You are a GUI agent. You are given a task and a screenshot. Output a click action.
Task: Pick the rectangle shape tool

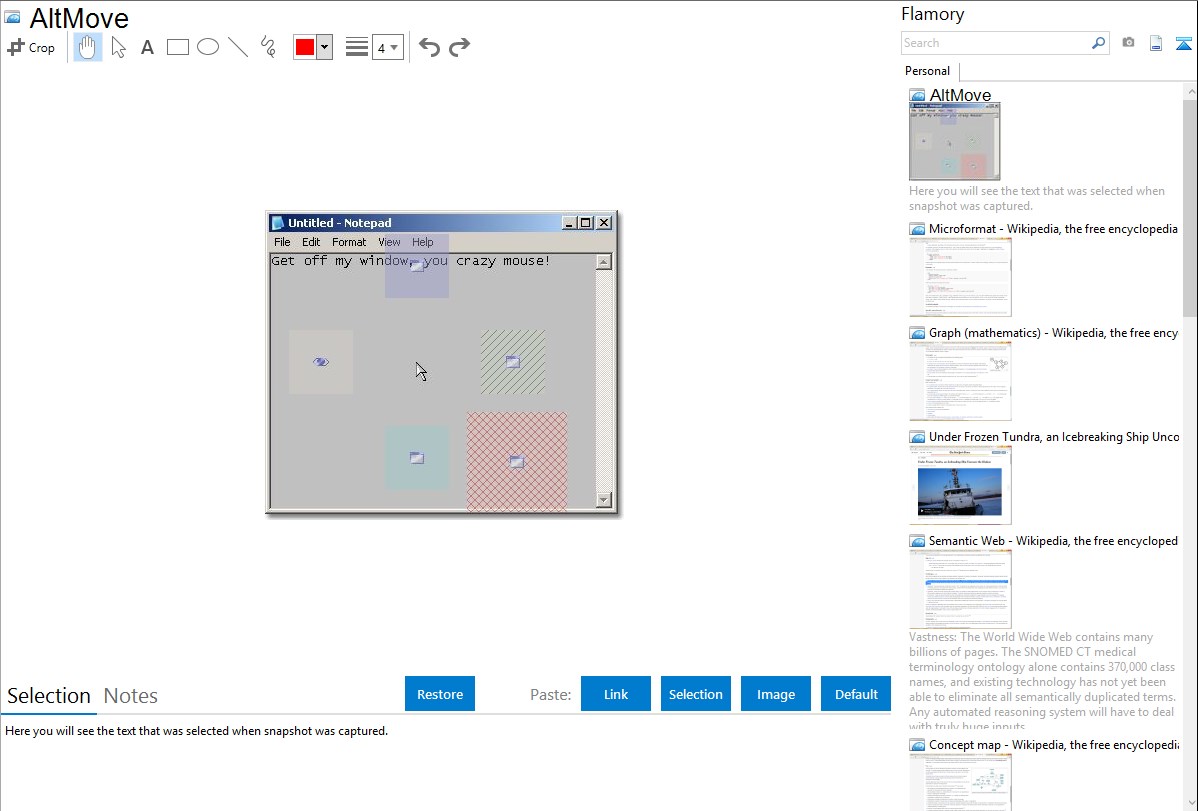pos(177,47)
